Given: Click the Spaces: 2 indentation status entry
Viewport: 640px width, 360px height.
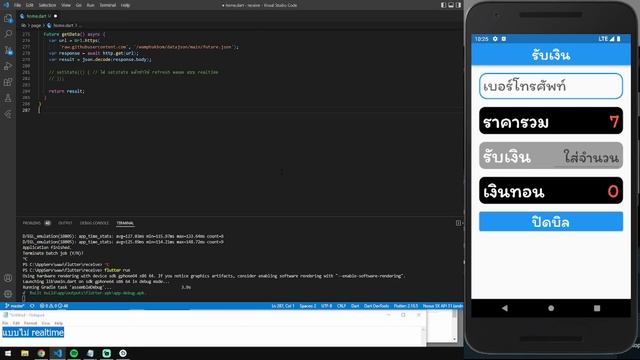Looking at the screenshot, I should [x=308, y=306].
